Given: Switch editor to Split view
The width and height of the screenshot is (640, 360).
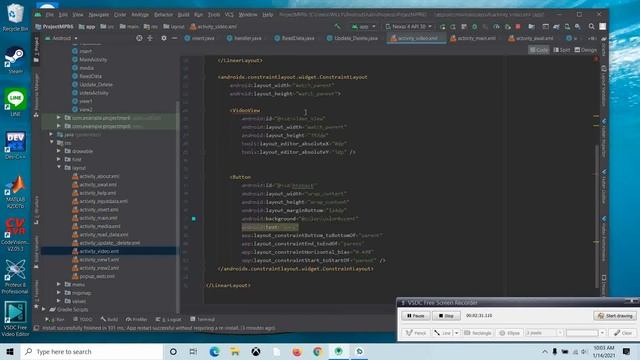Looking at the screenshot, I should pos(562,50).
